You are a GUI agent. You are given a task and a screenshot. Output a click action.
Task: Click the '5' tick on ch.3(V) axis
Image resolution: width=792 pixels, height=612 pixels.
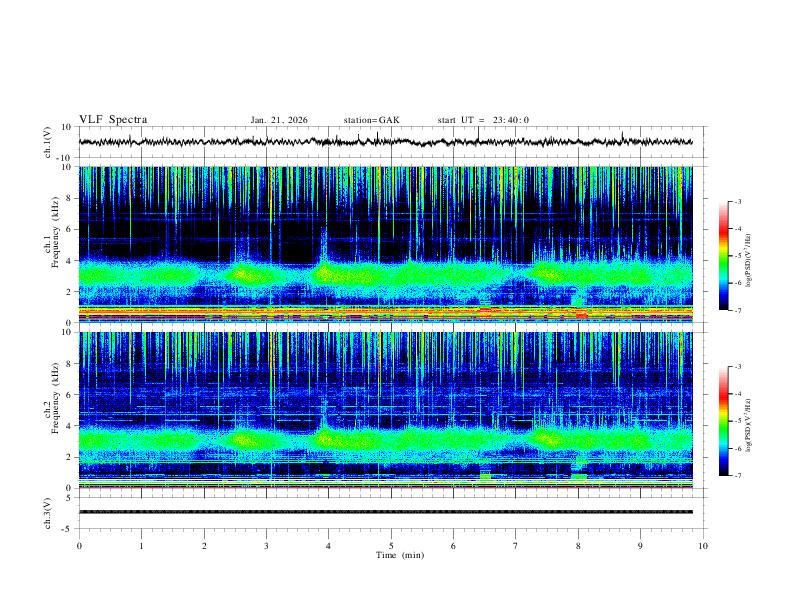(x=69, y=498)
